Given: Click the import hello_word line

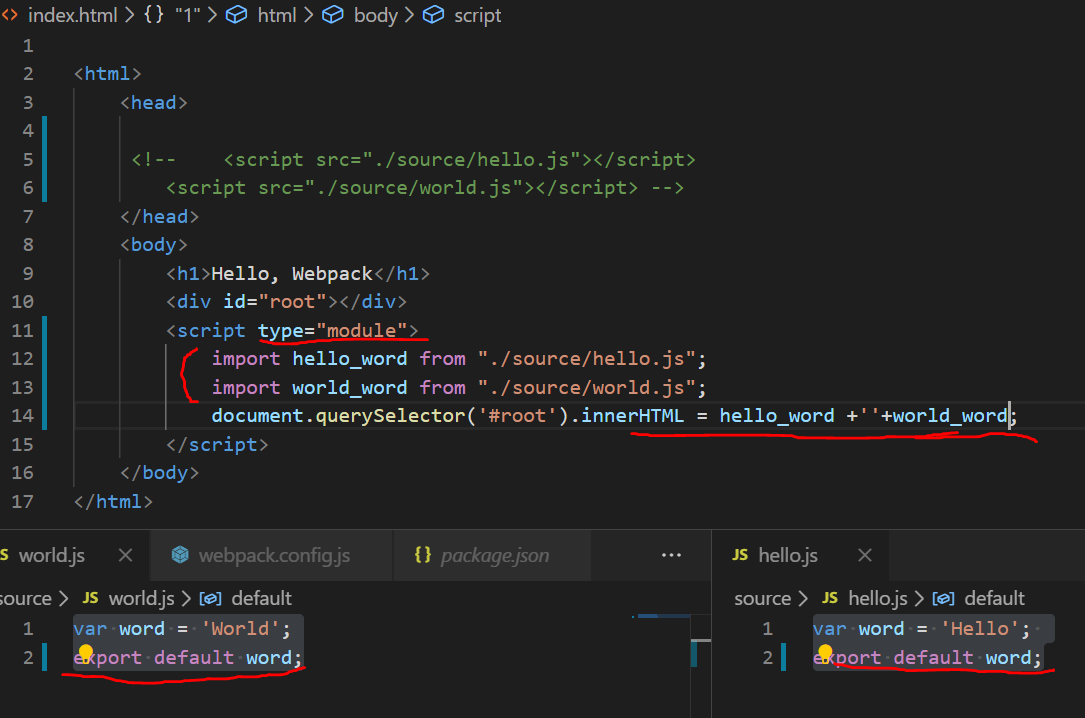Looking at the screenshot, I should (x=459, y=359).
